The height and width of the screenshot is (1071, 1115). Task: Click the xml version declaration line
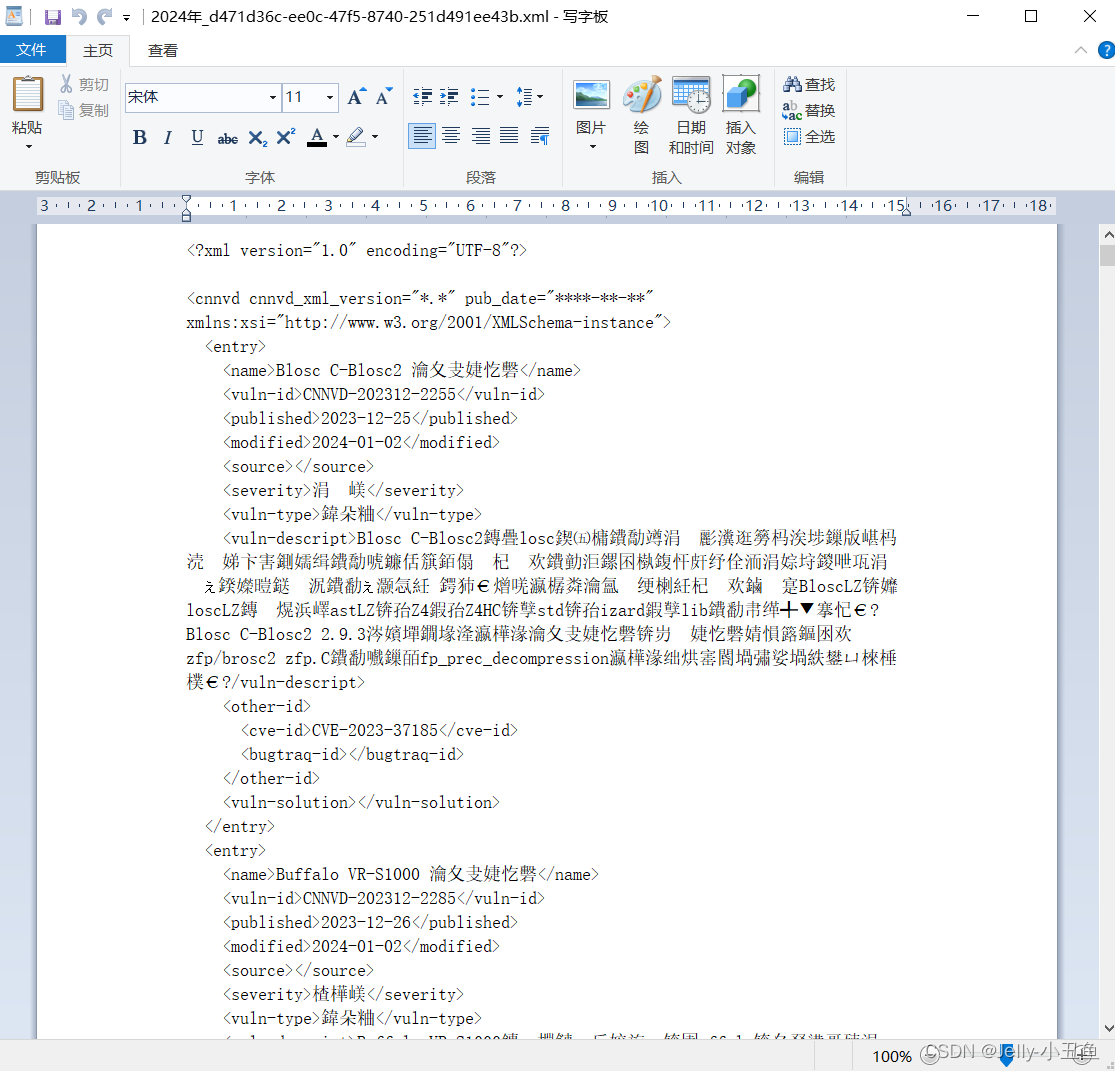tap(356, 250)
